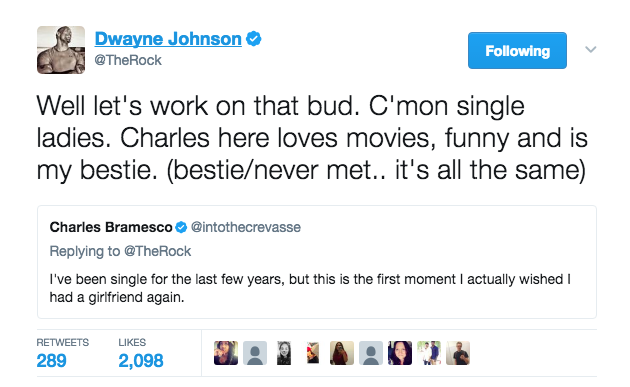
Task: Open the leftmost gray default silhouette avatar
Action: 255,353
